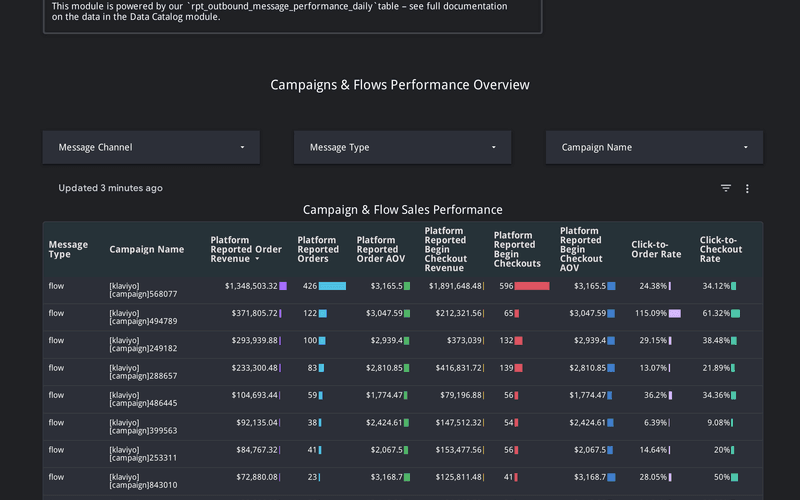Image resolution: width=800 pixels, height=500 pixels.
Task: Click the Updated 3 minutes ago text
Action: [x=110, y=188]
